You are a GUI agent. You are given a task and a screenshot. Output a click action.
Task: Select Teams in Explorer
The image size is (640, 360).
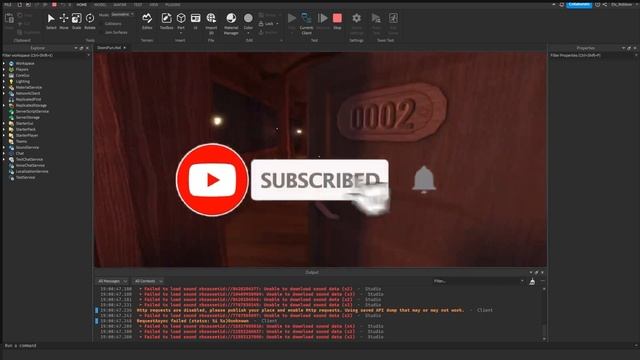[x=21, y=141]
